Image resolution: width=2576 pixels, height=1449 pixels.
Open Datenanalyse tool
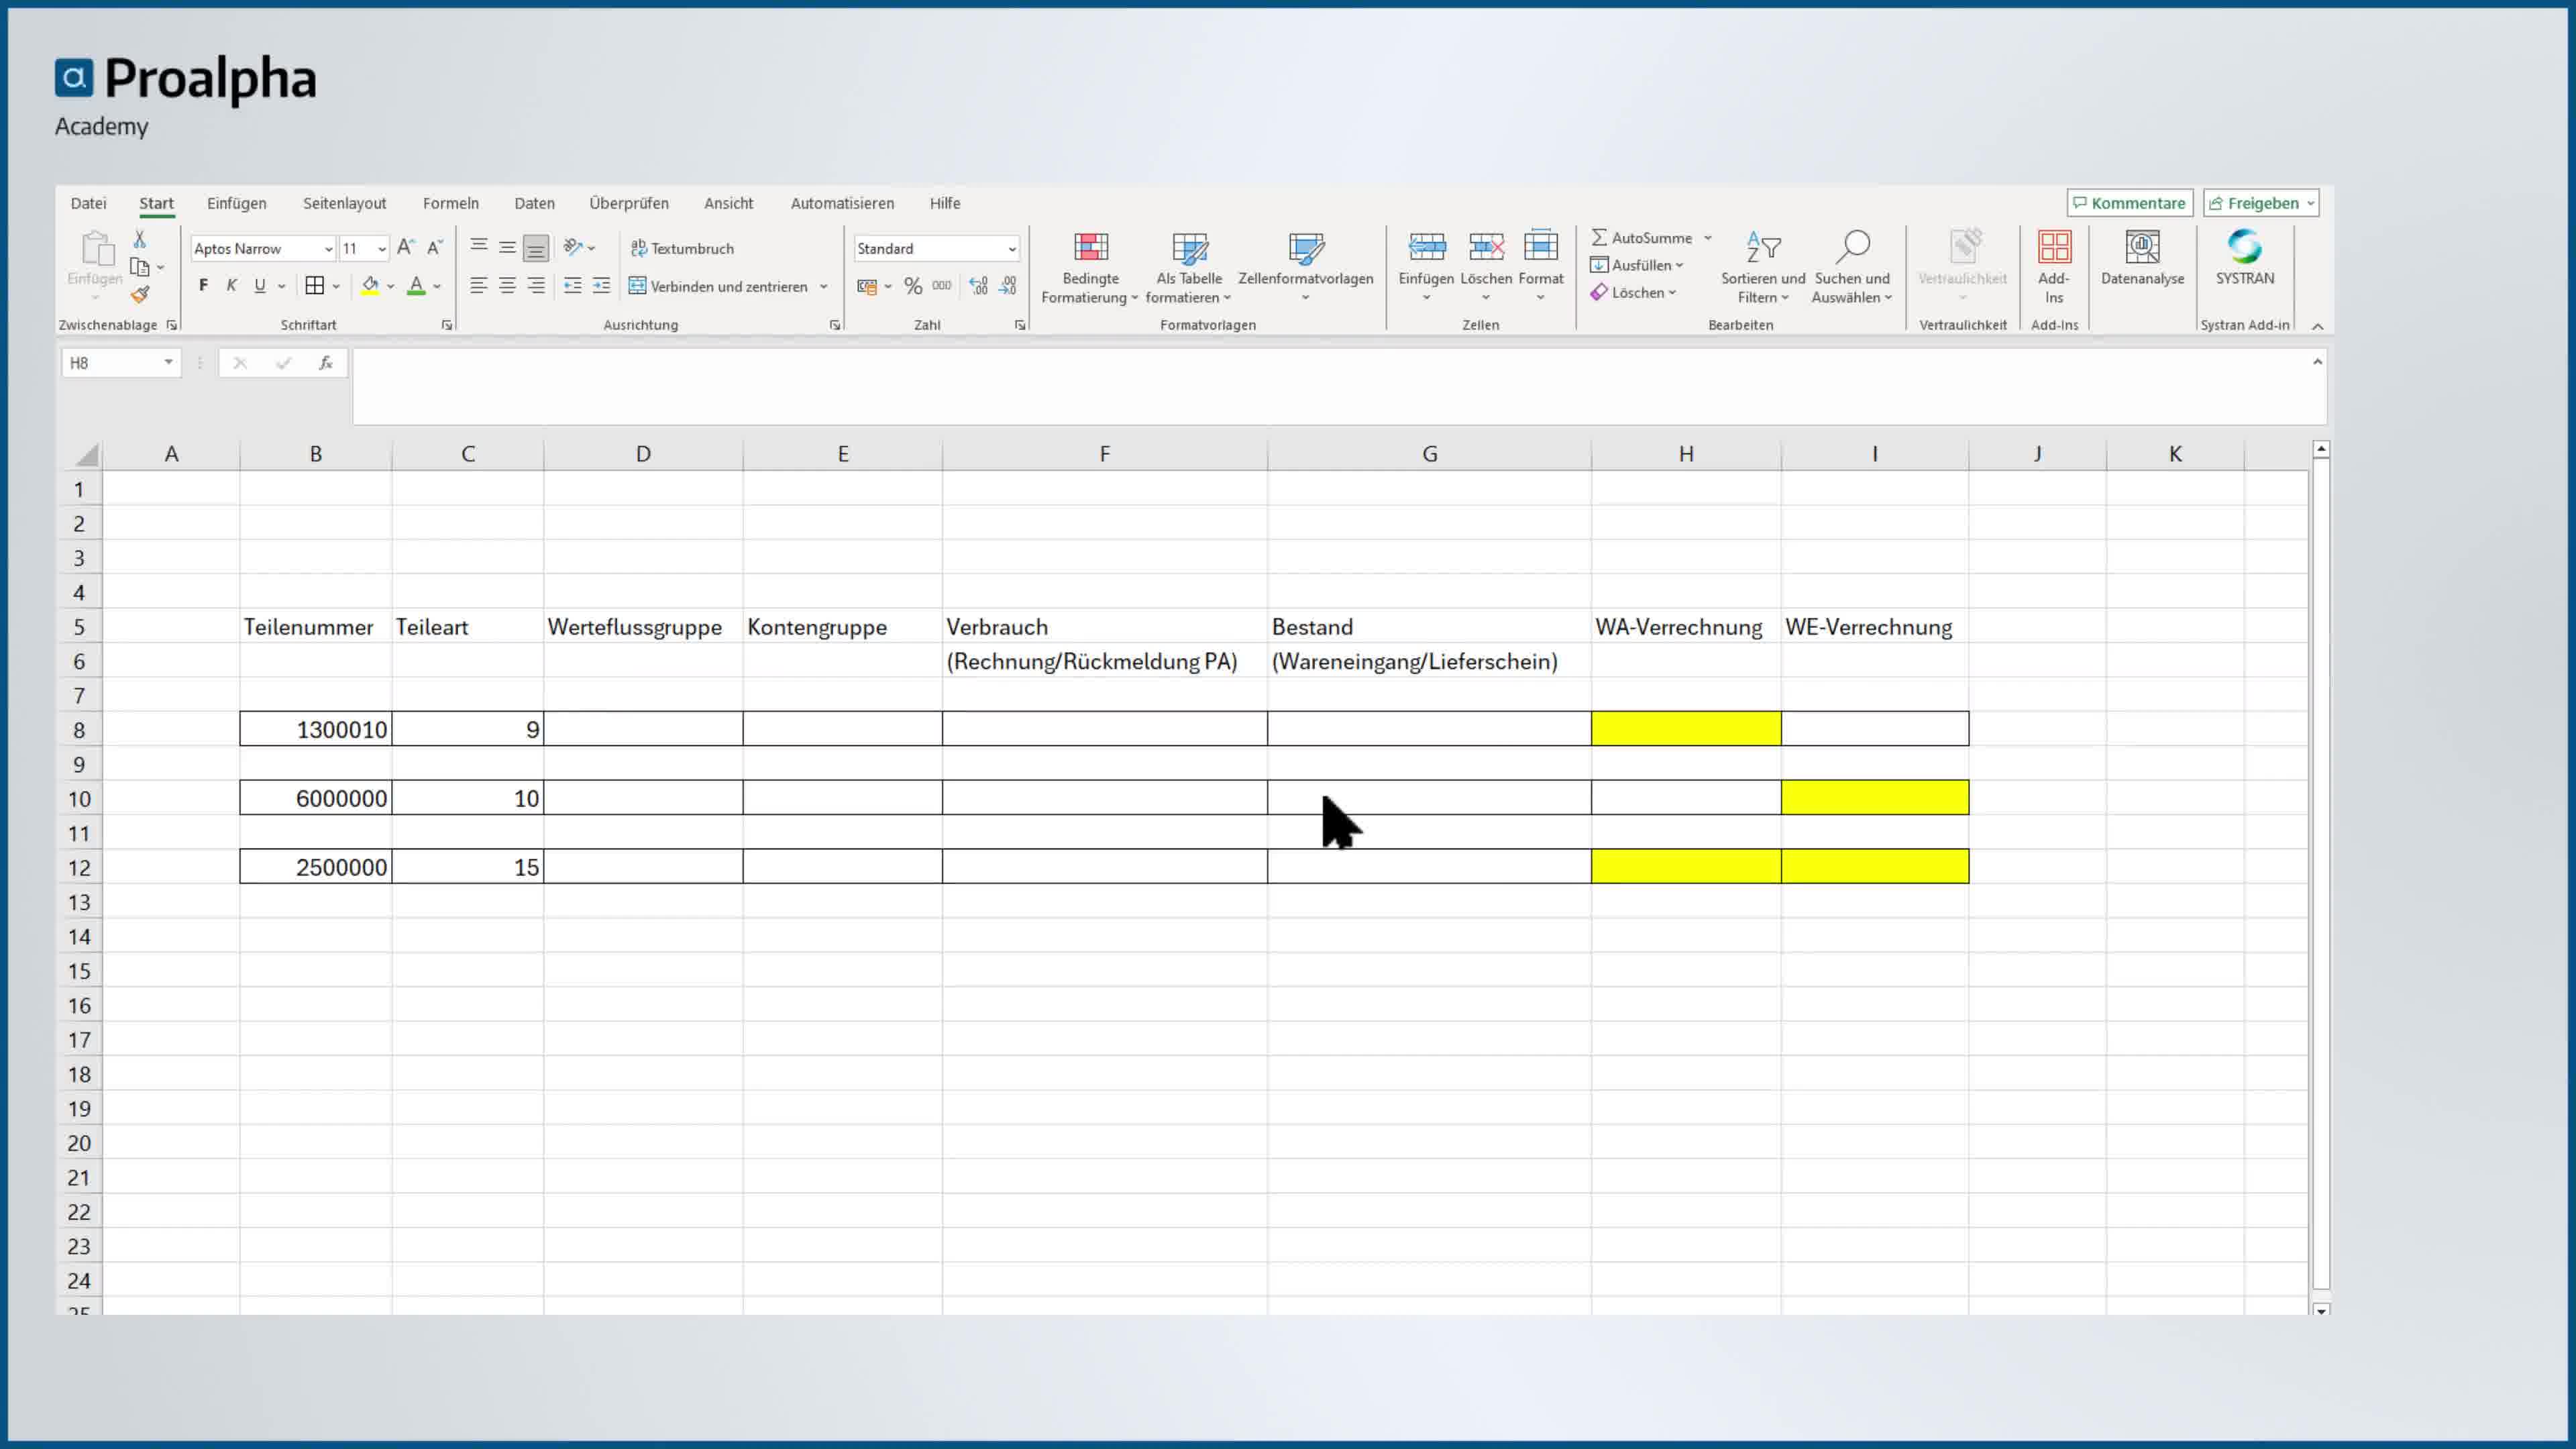coord(2143,258)
